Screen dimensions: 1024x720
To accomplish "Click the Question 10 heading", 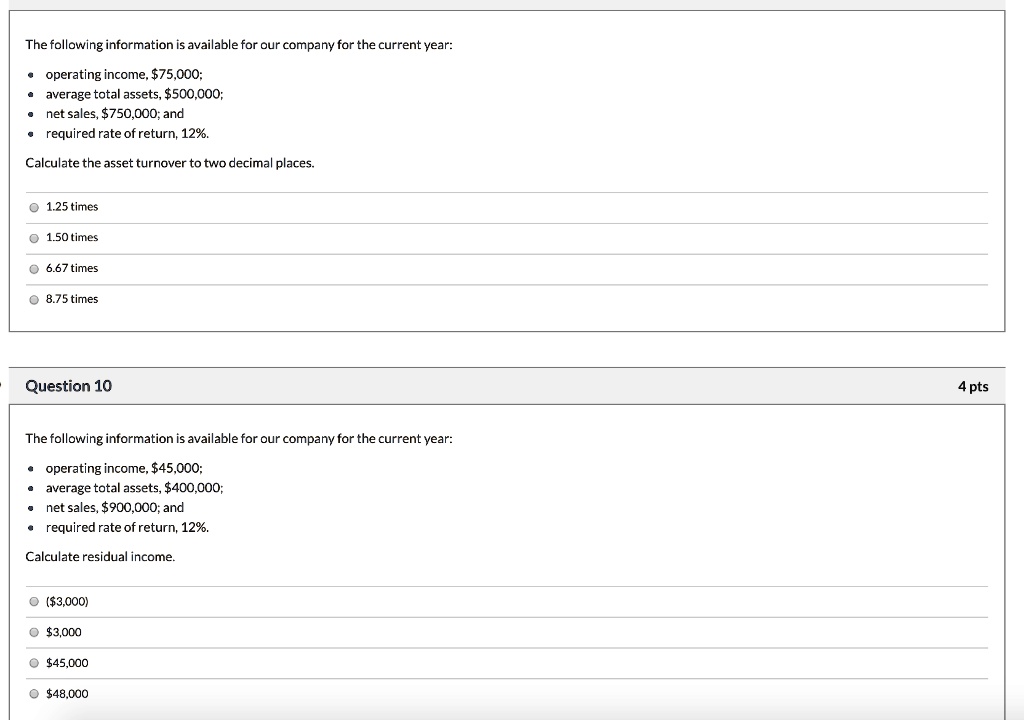I will tap(68, 386).
